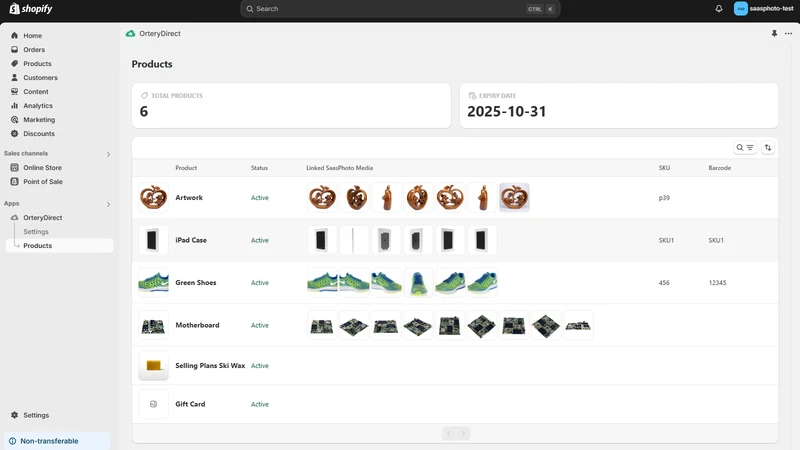
Task: Open the sort options button
Action: click(x=768, y=147)
